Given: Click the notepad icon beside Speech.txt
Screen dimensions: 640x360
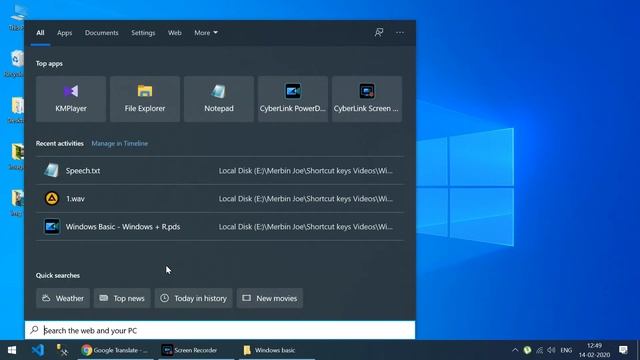Looking at the screenshot, I should point(51,171).
